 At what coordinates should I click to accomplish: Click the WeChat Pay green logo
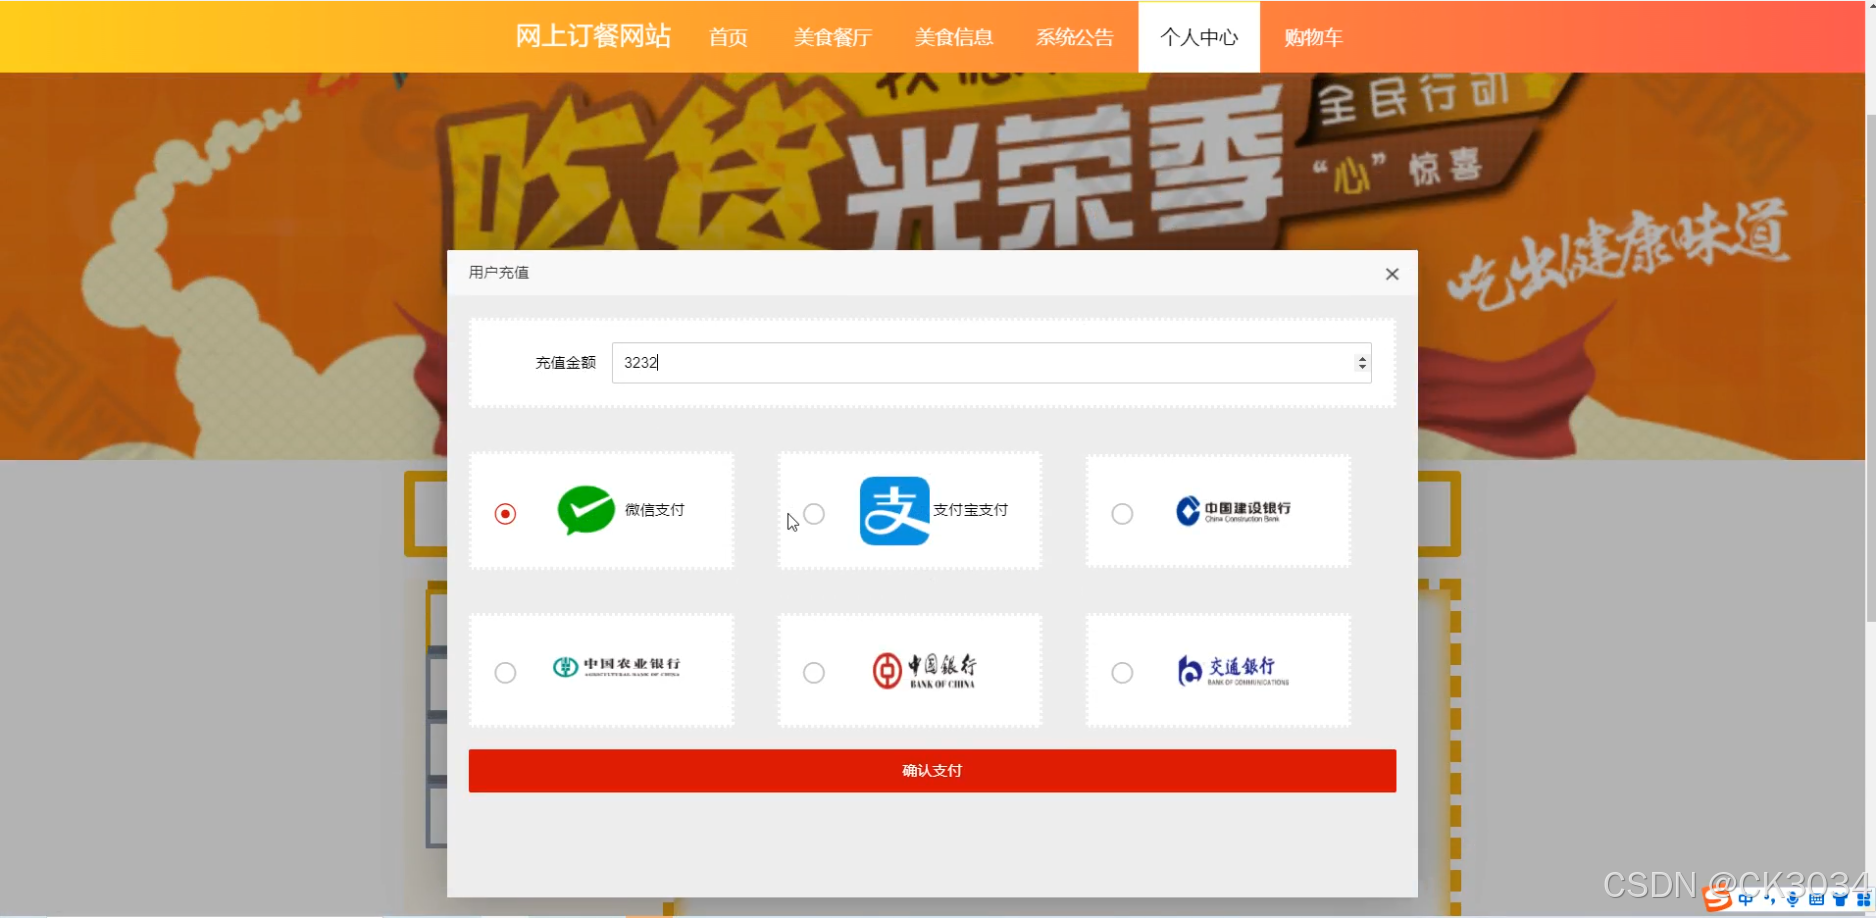tap(586, 510)
